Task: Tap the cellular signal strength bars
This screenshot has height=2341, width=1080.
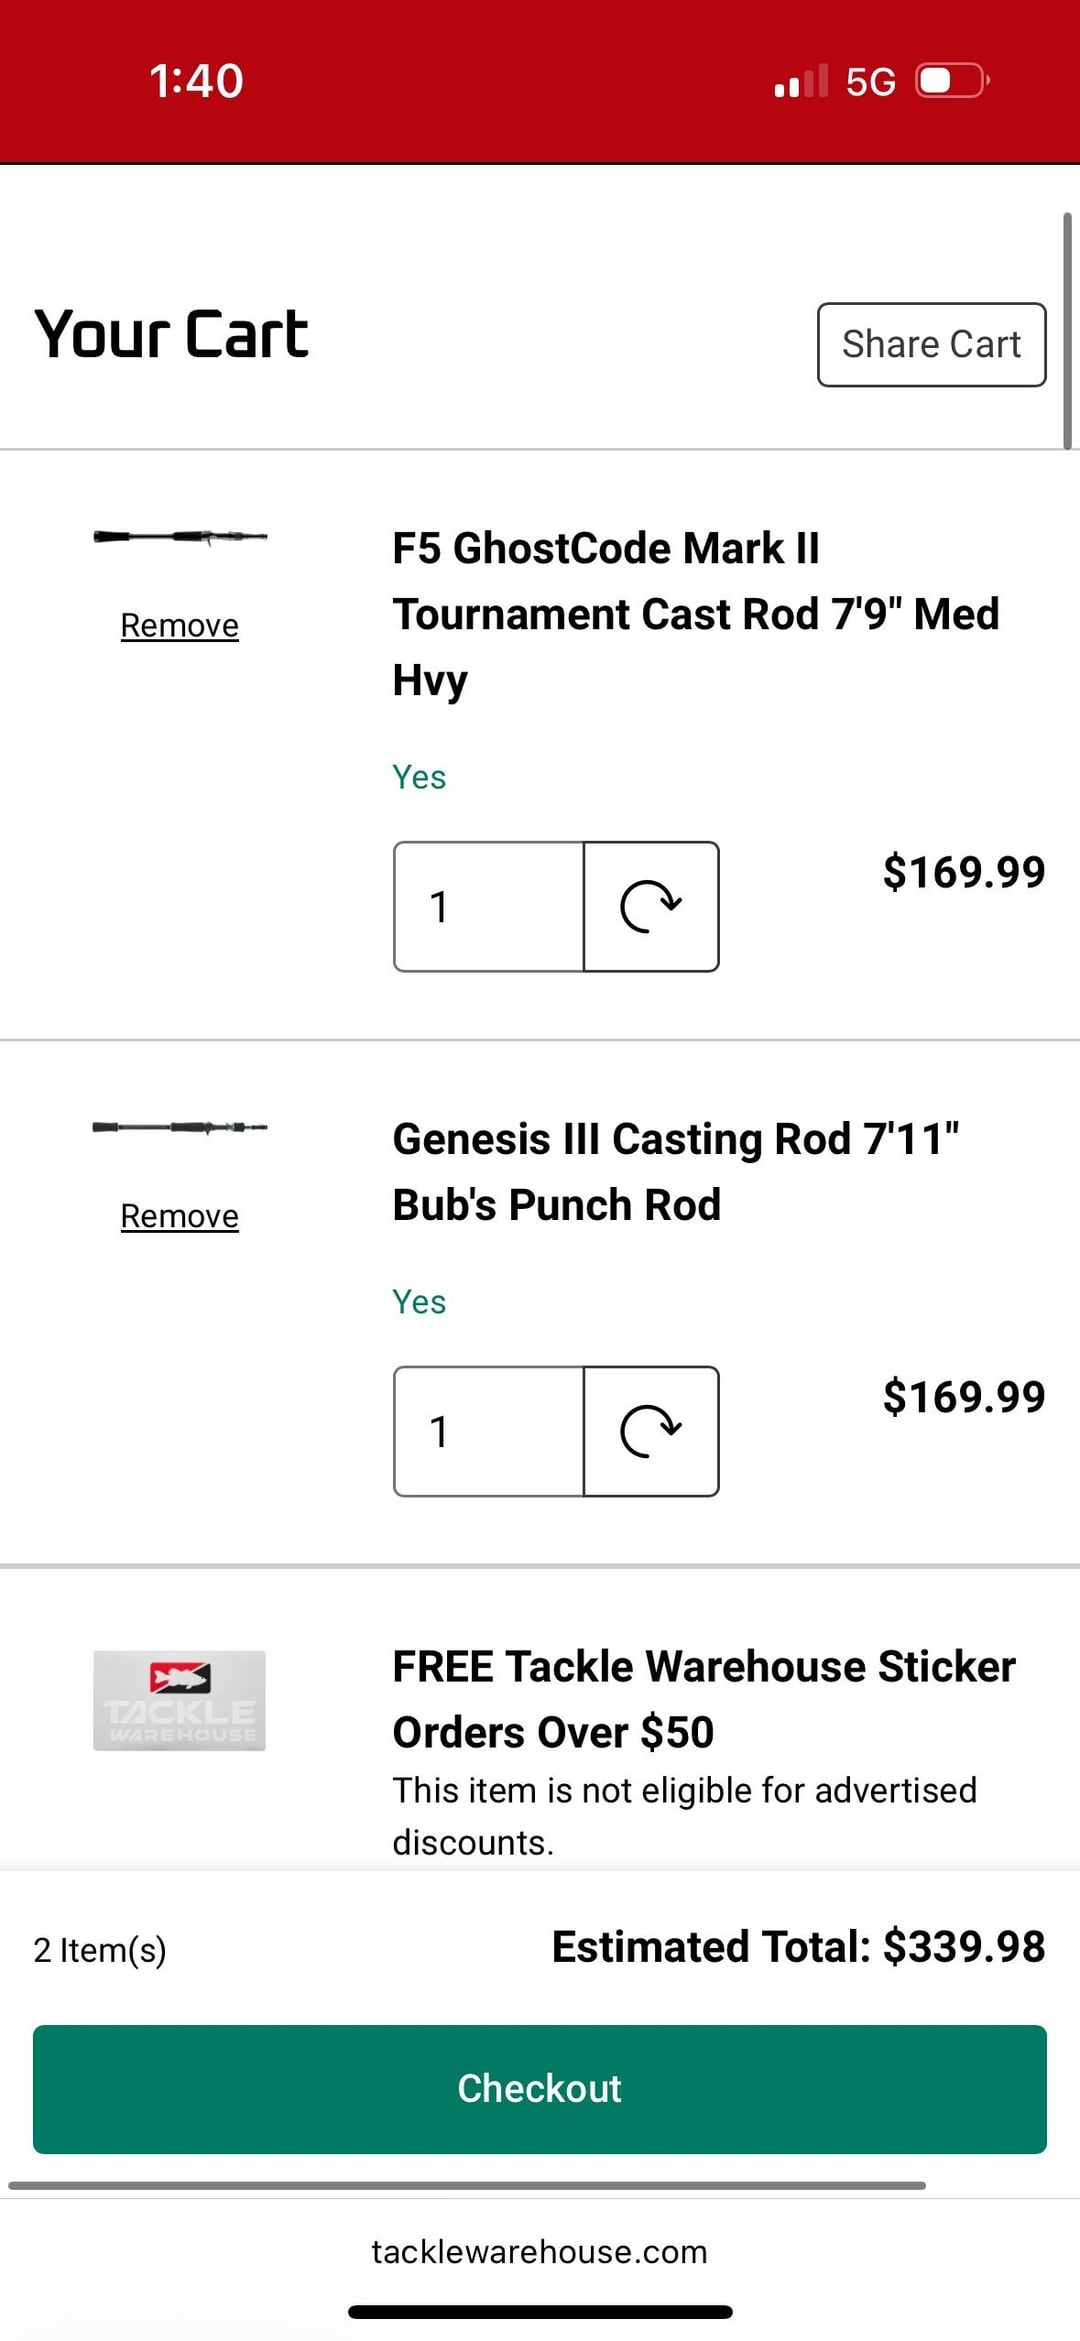Action: coord(801,82)
